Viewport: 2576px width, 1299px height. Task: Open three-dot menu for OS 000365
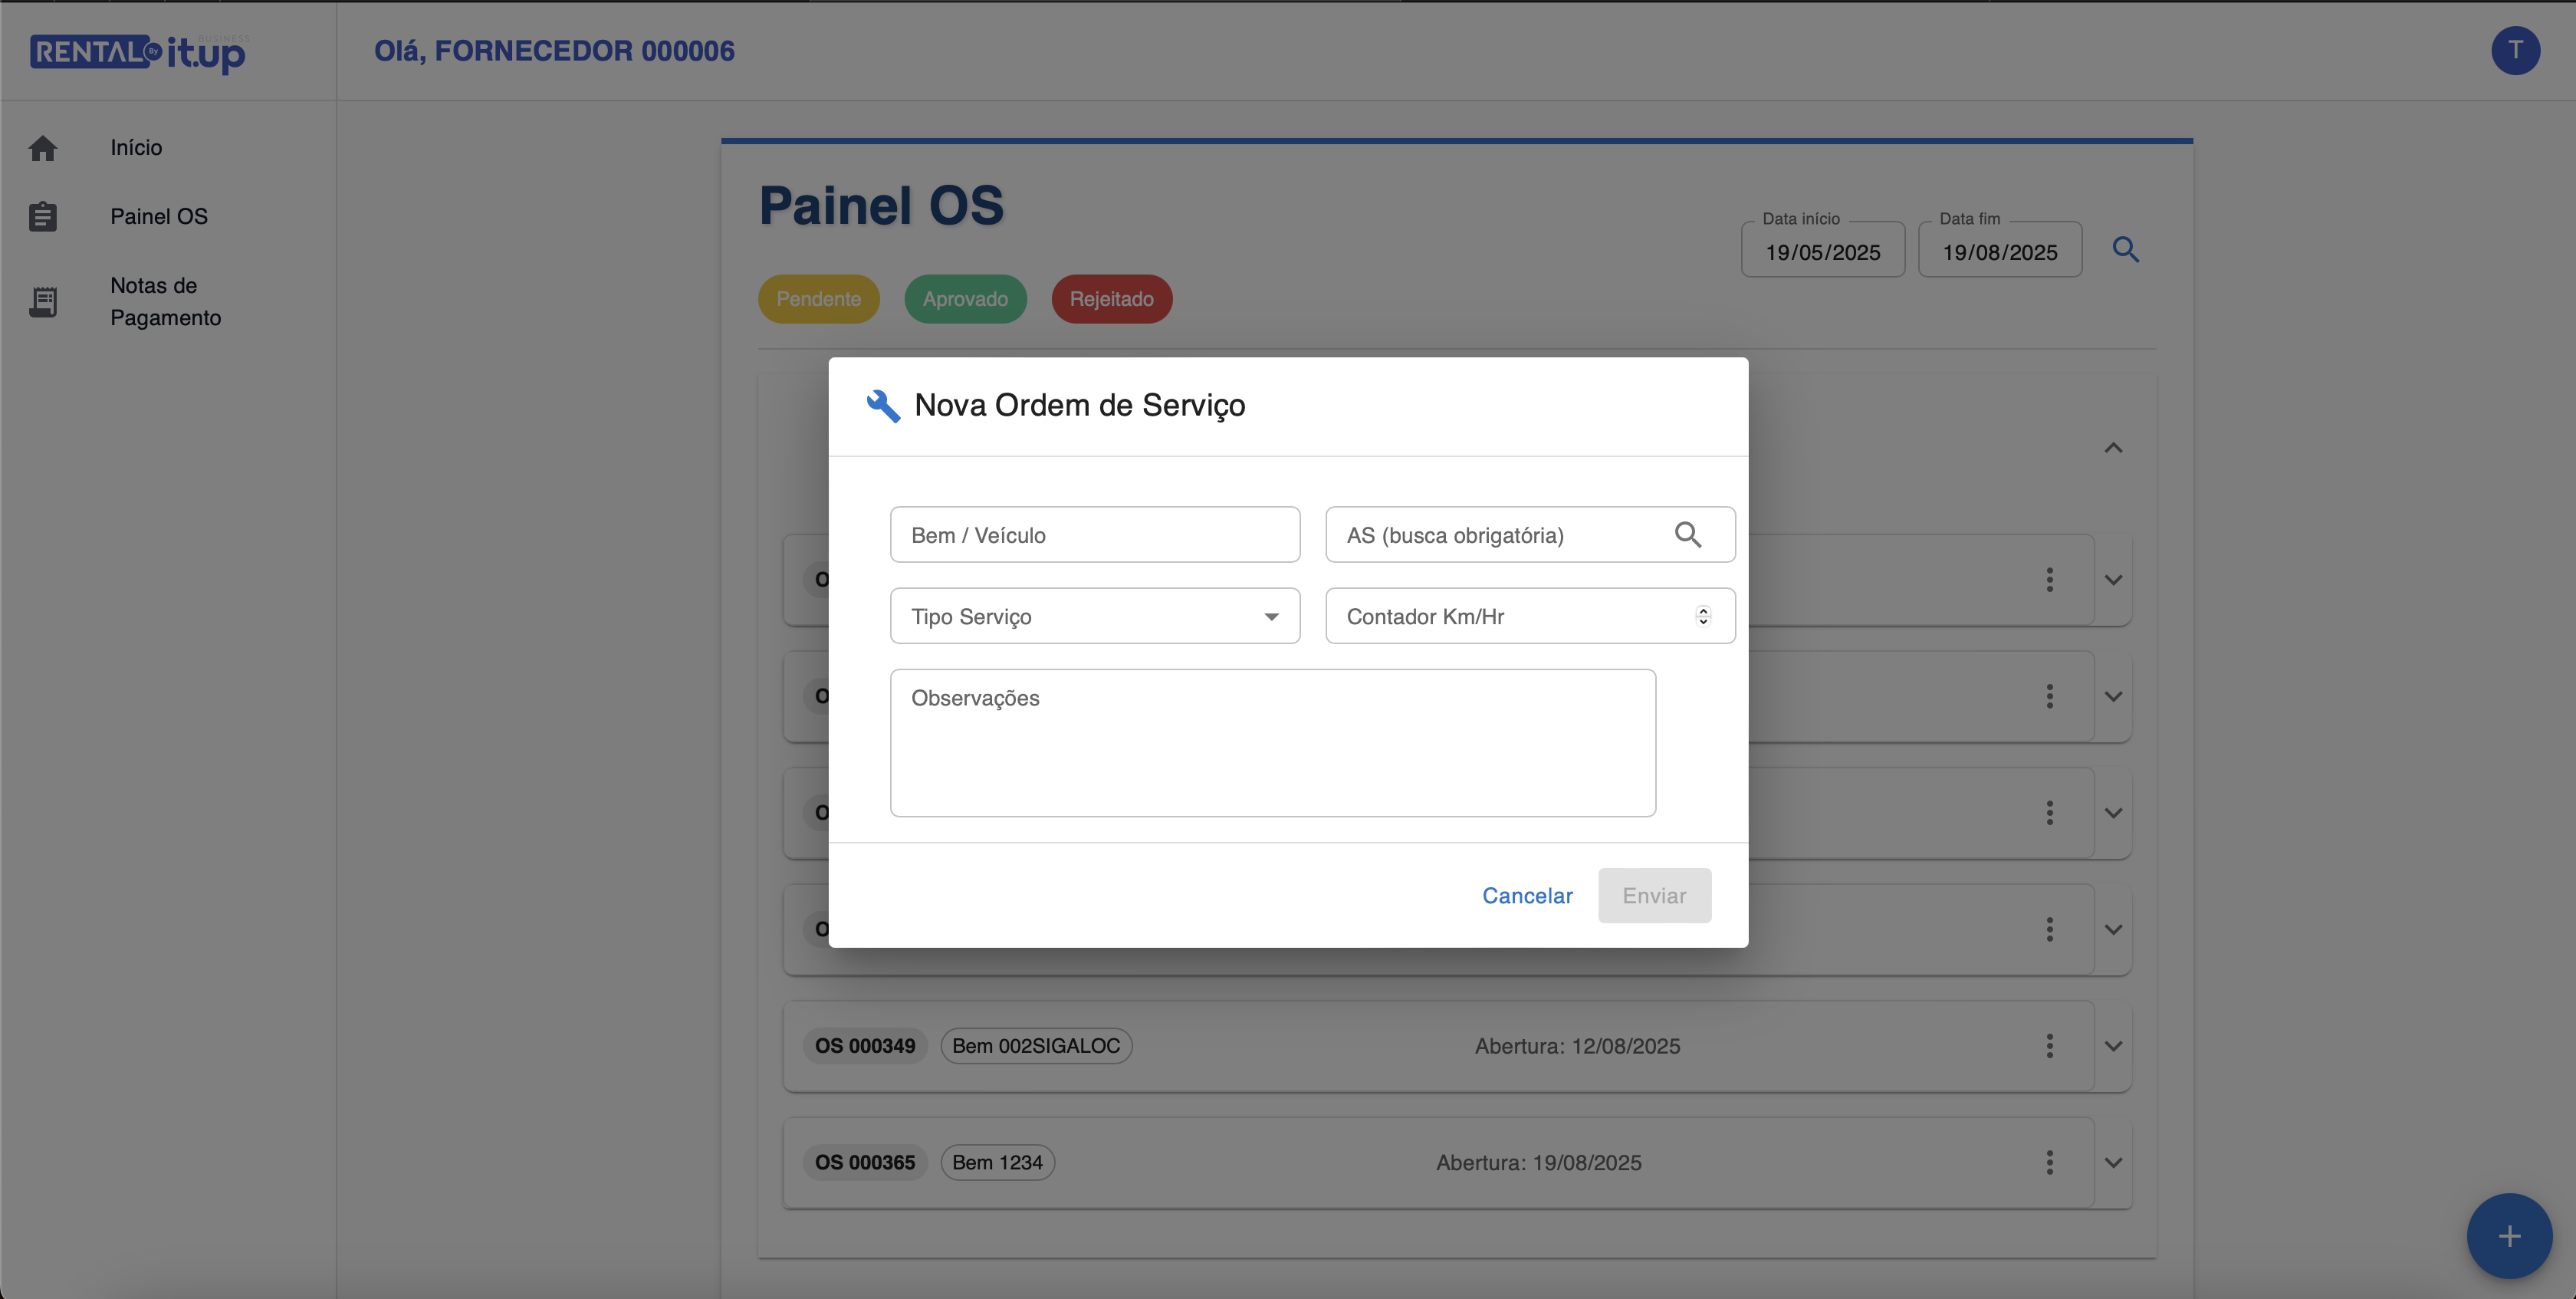pos(2049,1162)
